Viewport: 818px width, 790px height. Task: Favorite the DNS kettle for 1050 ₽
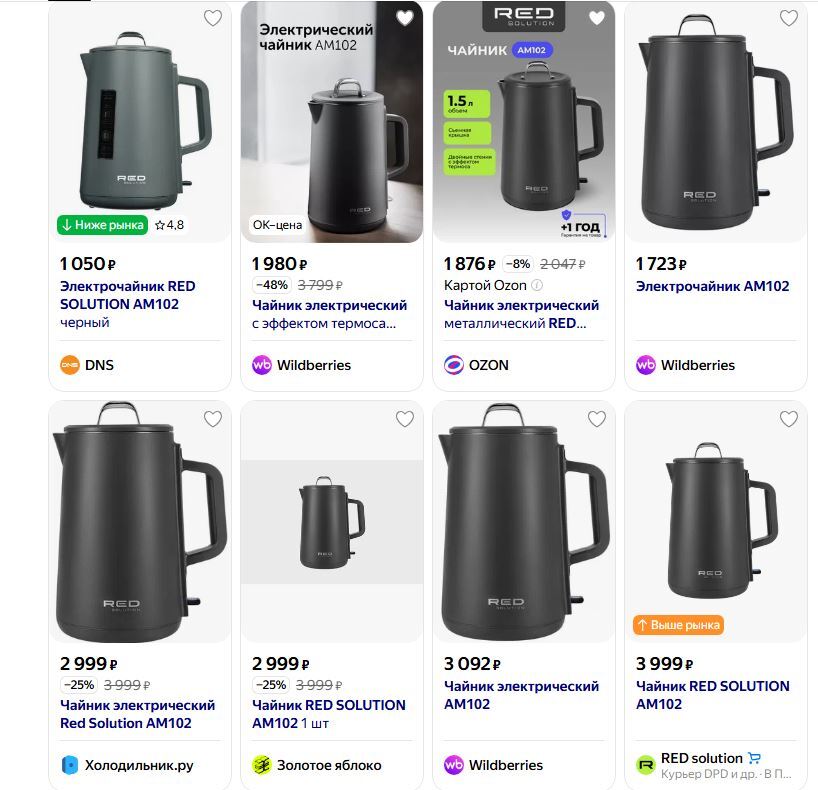(212, 18)
